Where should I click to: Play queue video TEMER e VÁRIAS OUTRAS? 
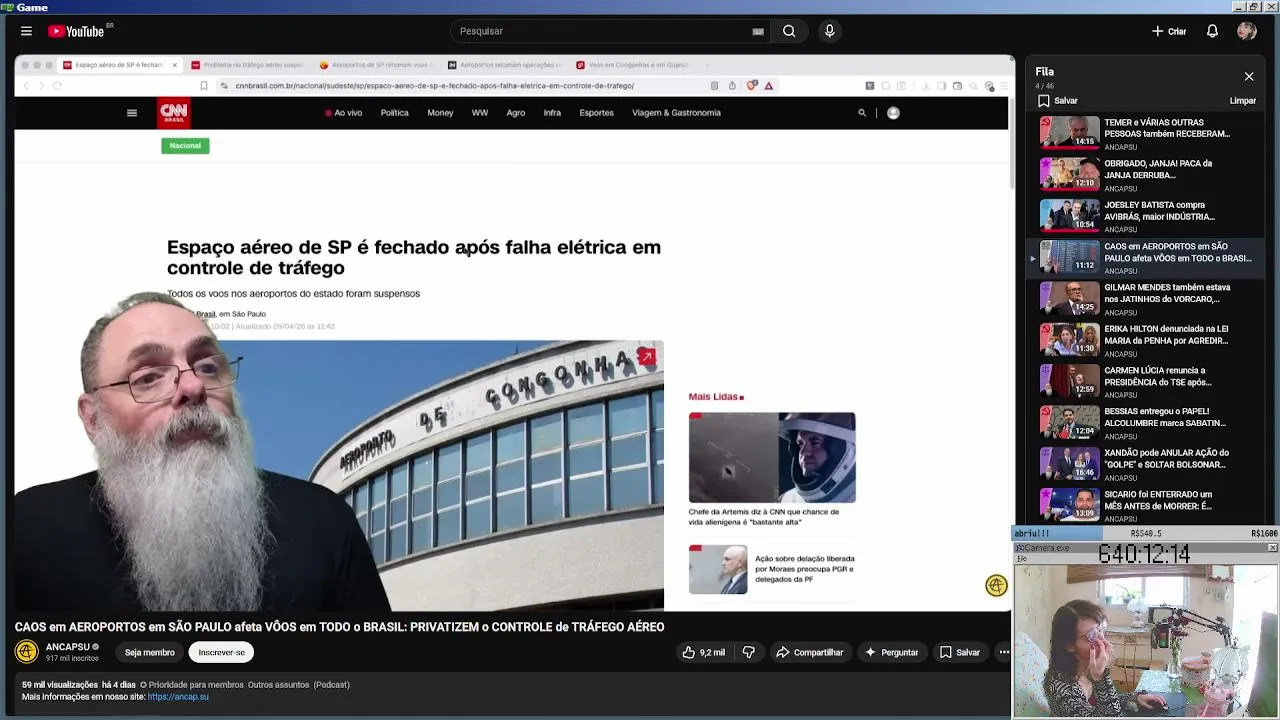[x=1145, y=133]
